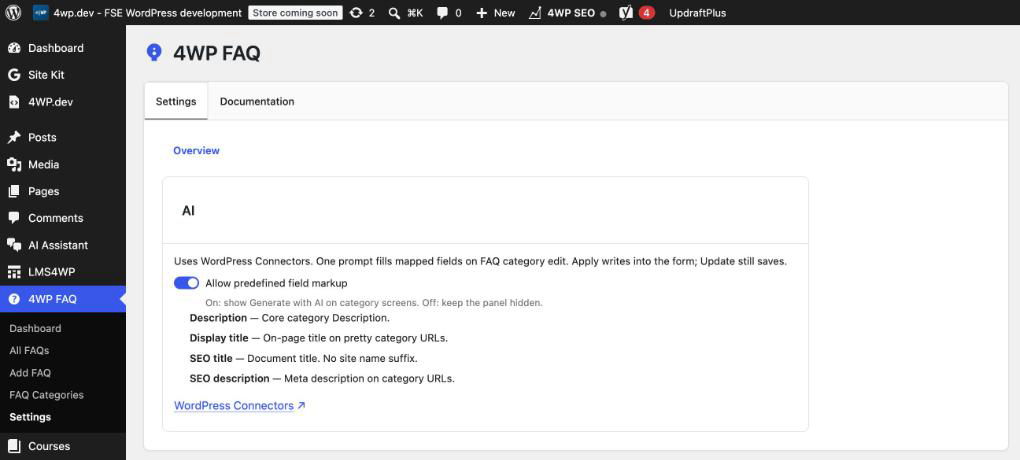Click the comments bubble icon in admin bar
Image resolution: width=1020 pixels, height=460 pixels.
(x=442, y=13)
